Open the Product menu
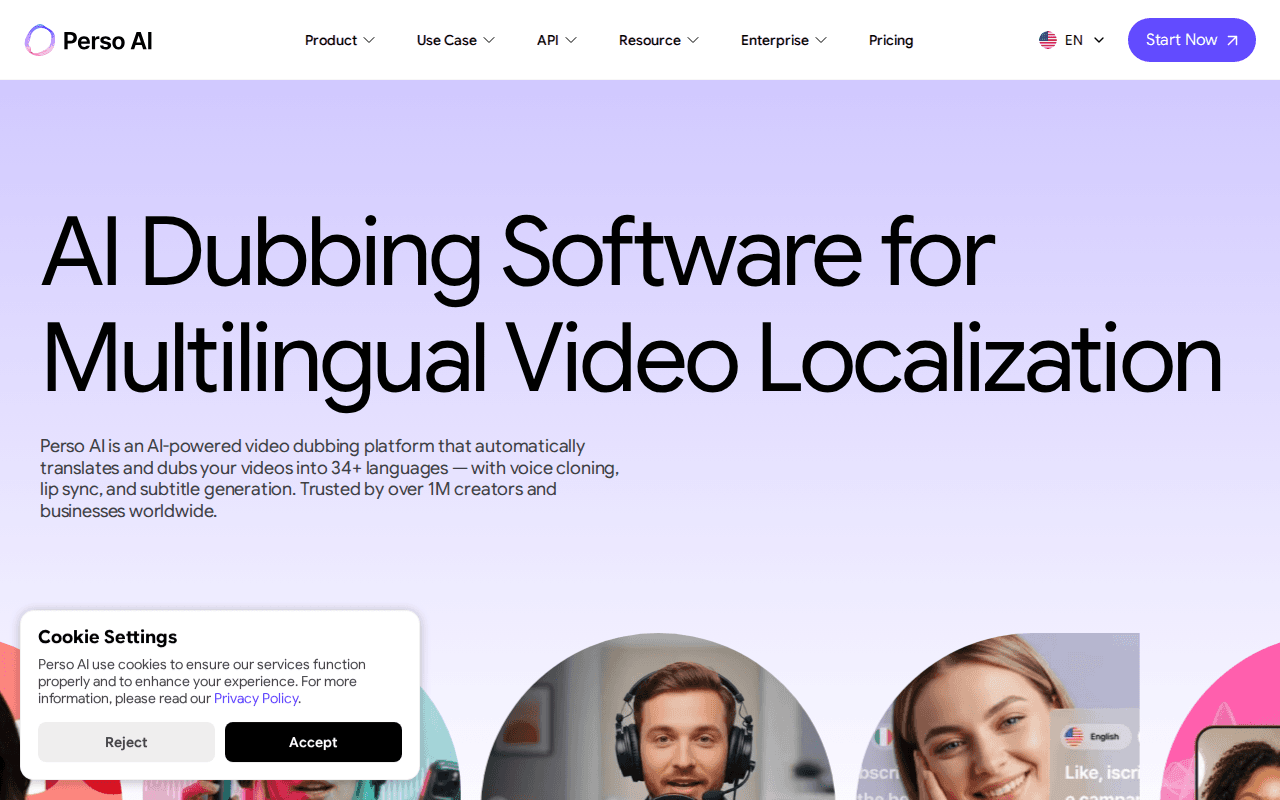The width and height of the screenshot is (1280, 800). pos(340,40)
